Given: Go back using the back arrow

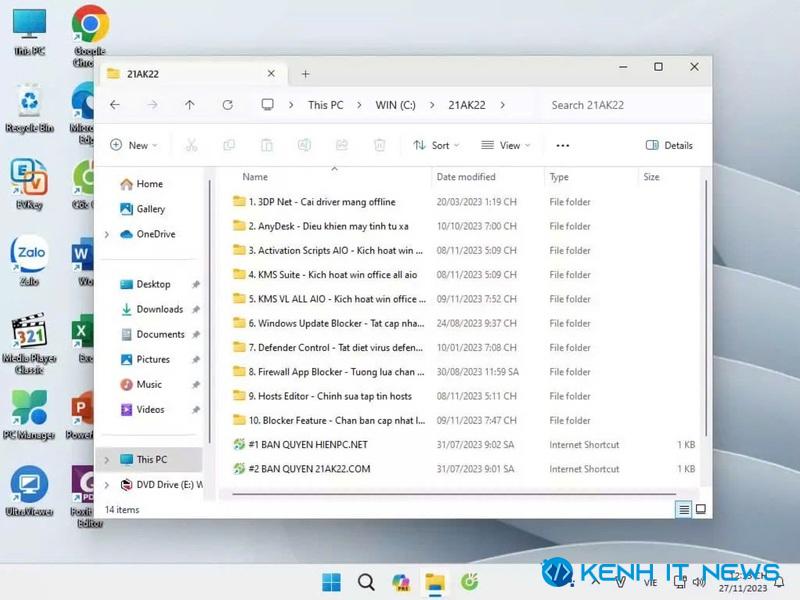Looking at the screenshot, I should (115, 105).
